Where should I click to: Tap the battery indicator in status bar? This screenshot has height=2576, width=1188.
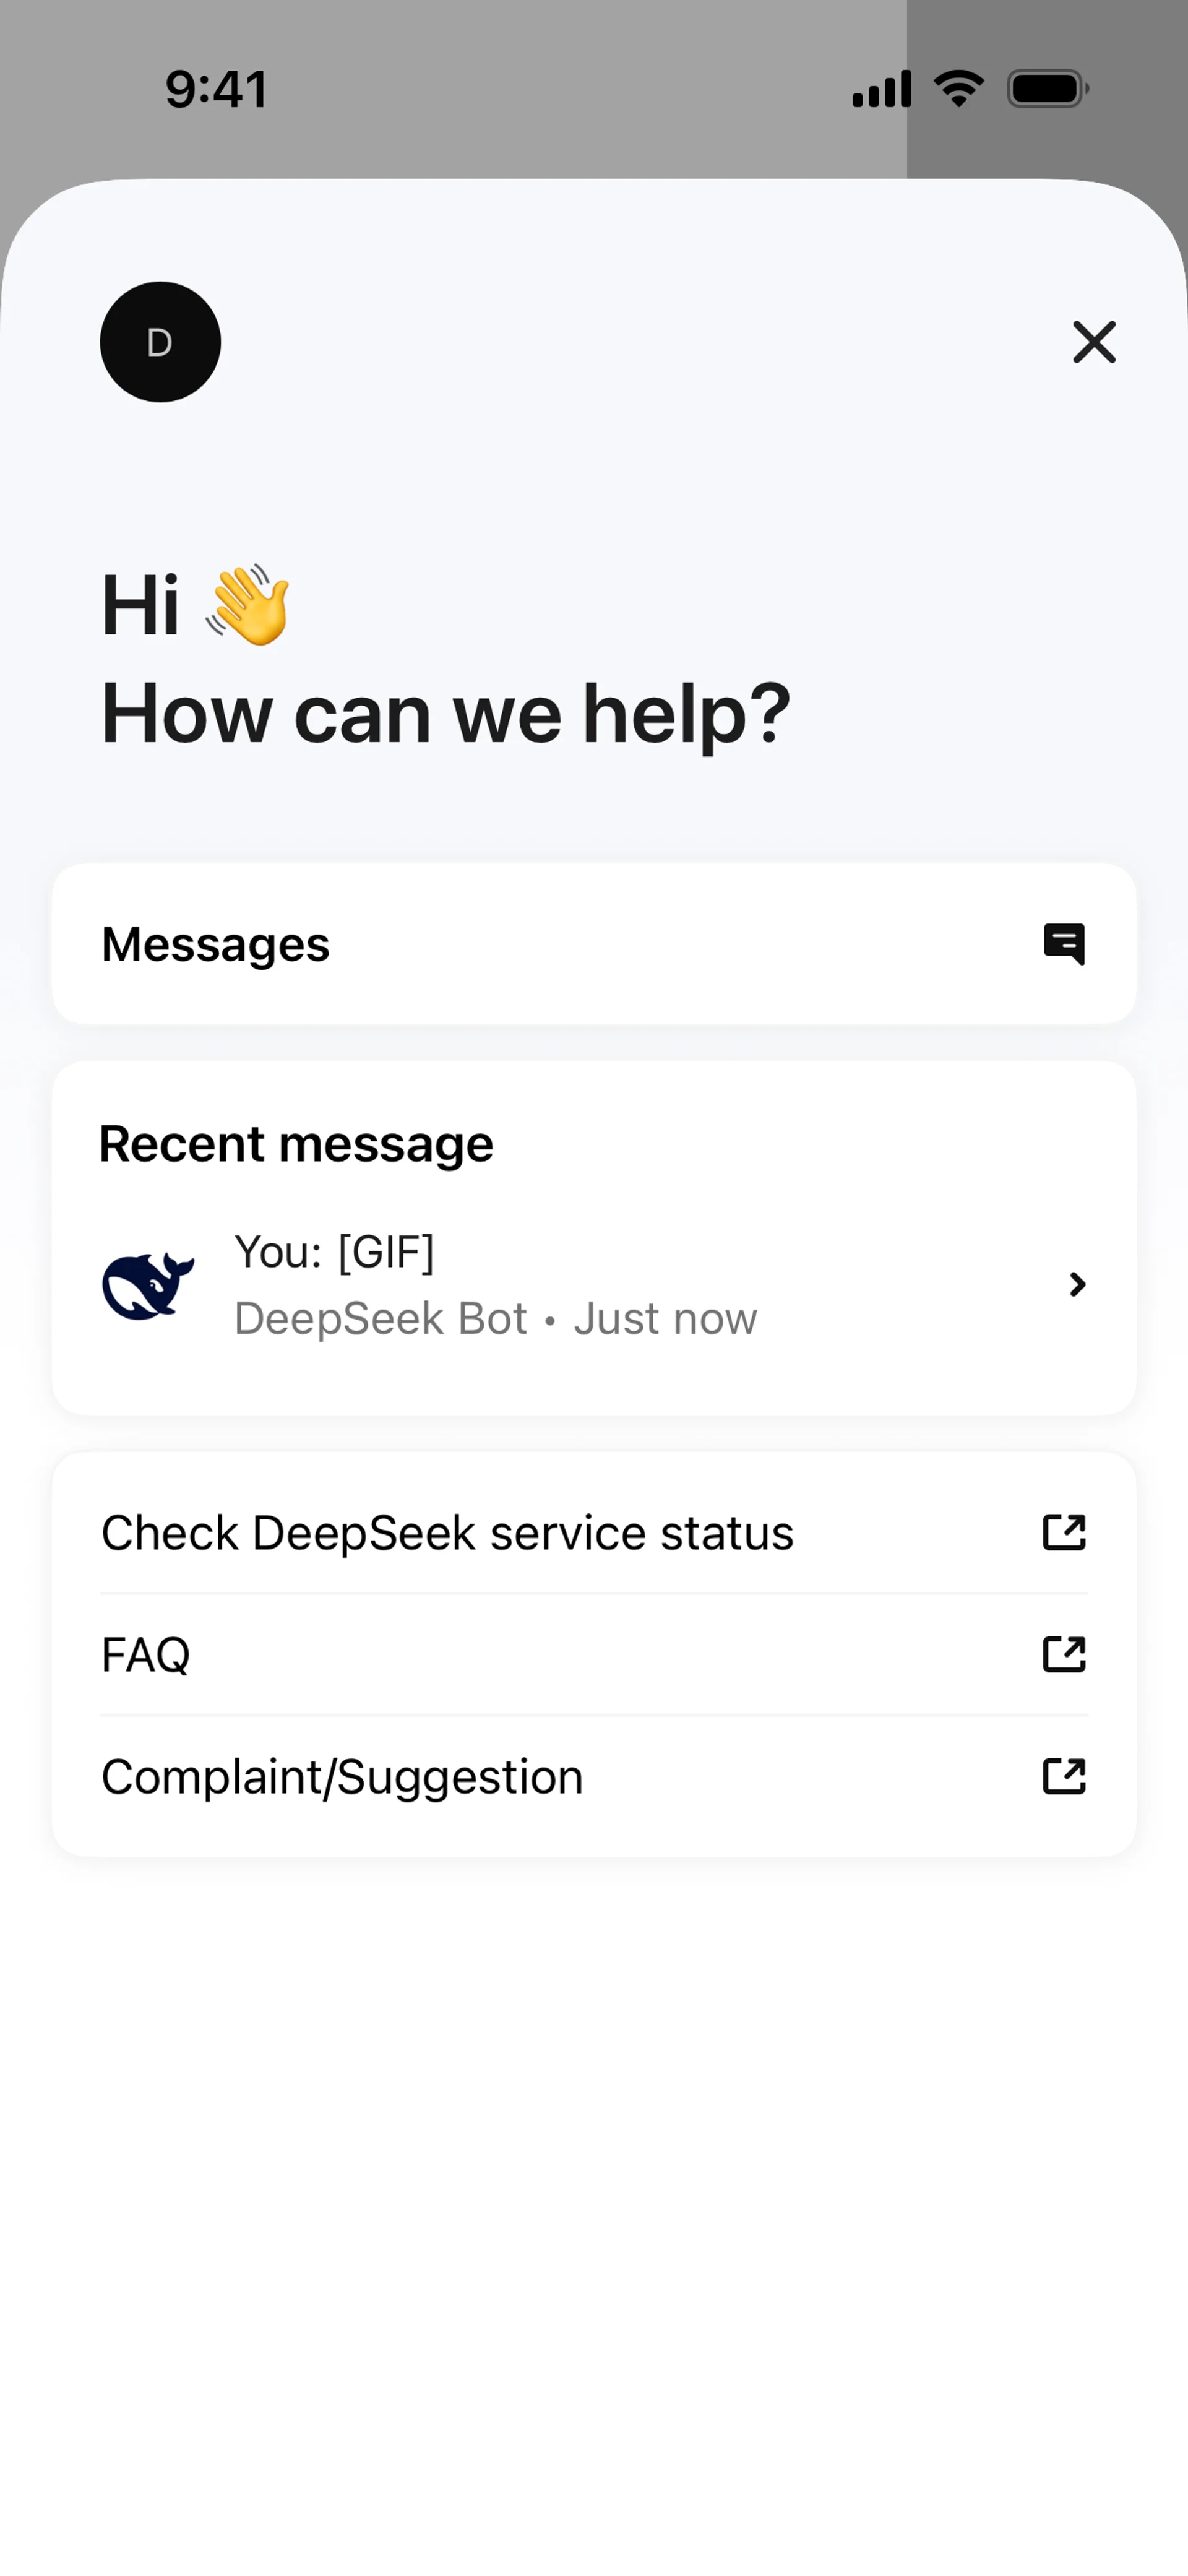1047,89
